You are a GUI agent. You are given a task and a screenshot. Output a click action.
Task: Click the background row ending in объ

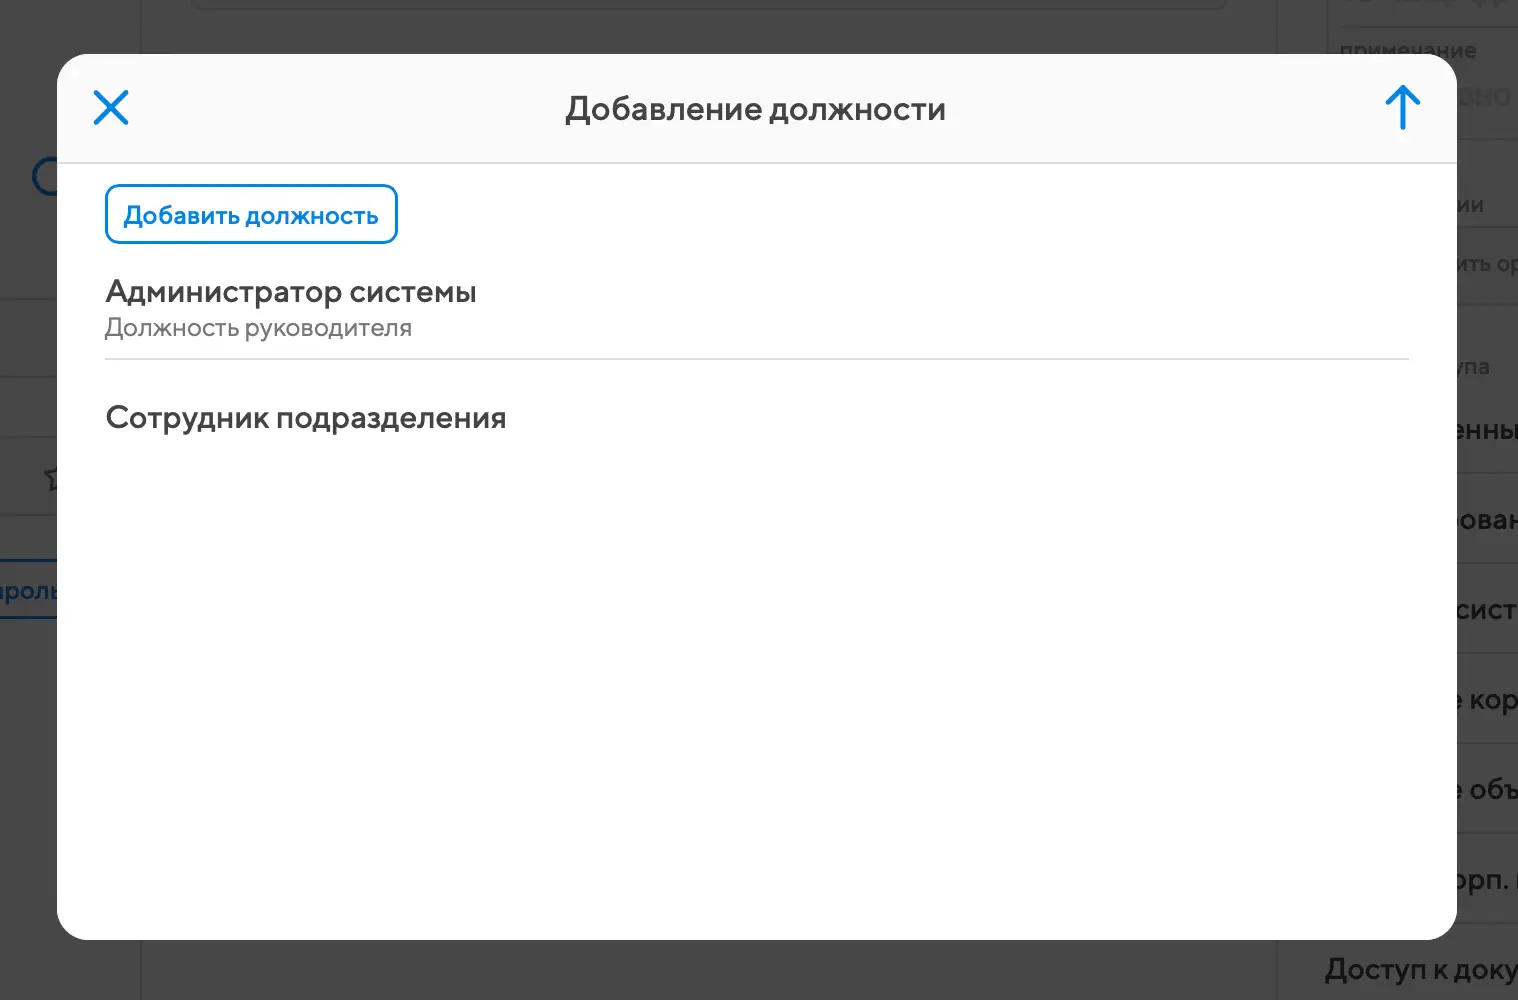point(1487,789)
